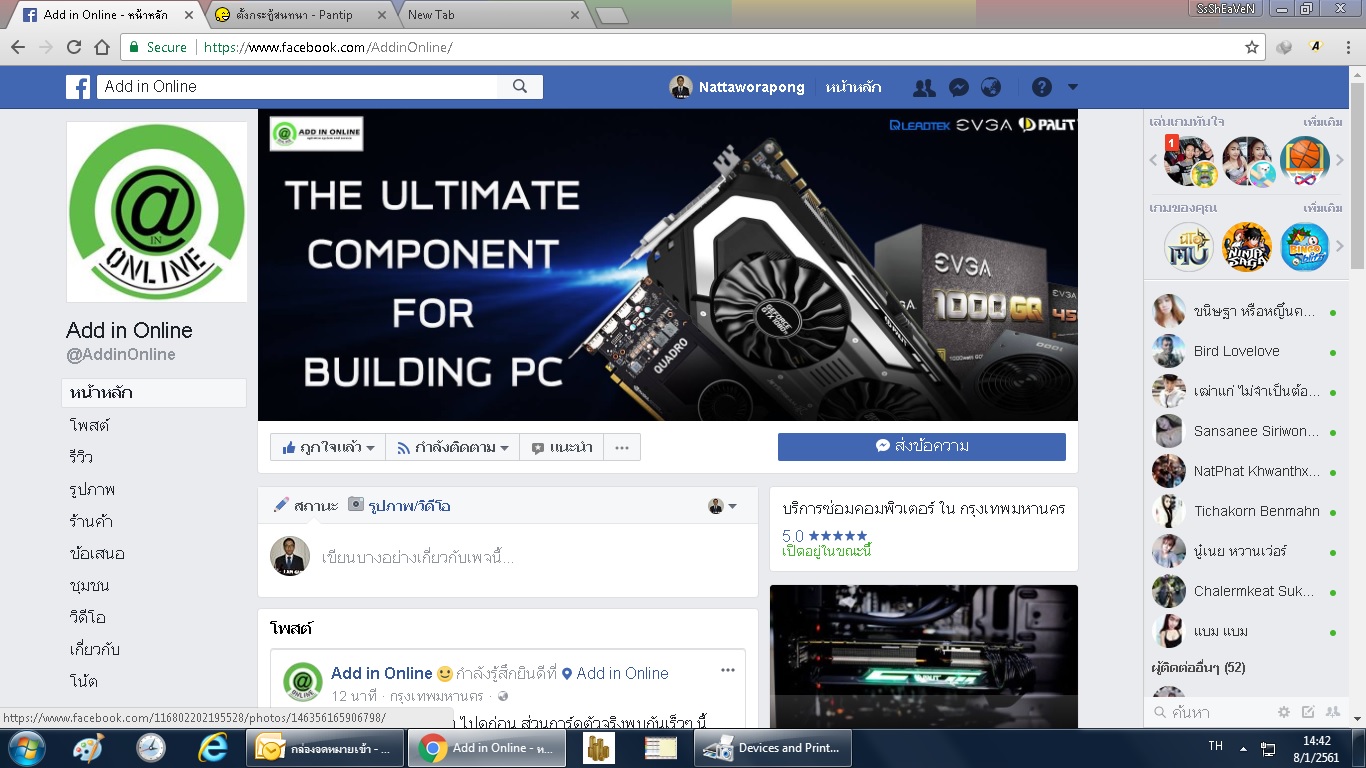Open the Chrome three-dot menu
The image size is (1366, 768).
(x=1347, y=47)
